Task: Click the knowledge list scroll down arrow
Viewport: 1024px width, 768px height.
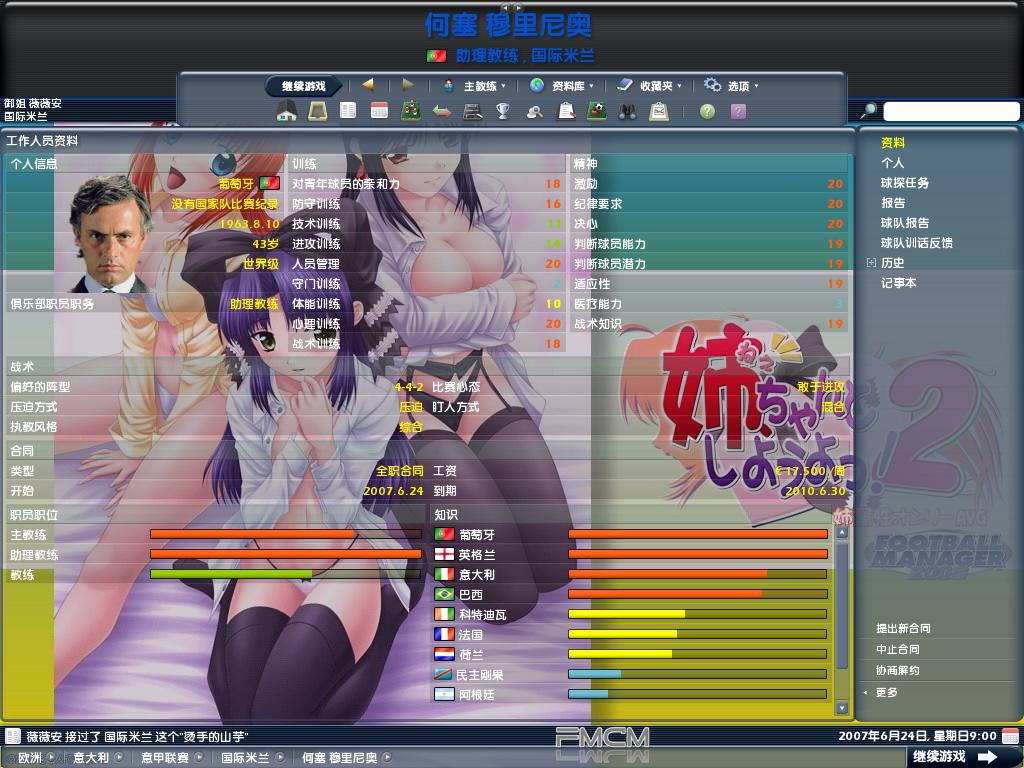Action: tap(842, 708)
